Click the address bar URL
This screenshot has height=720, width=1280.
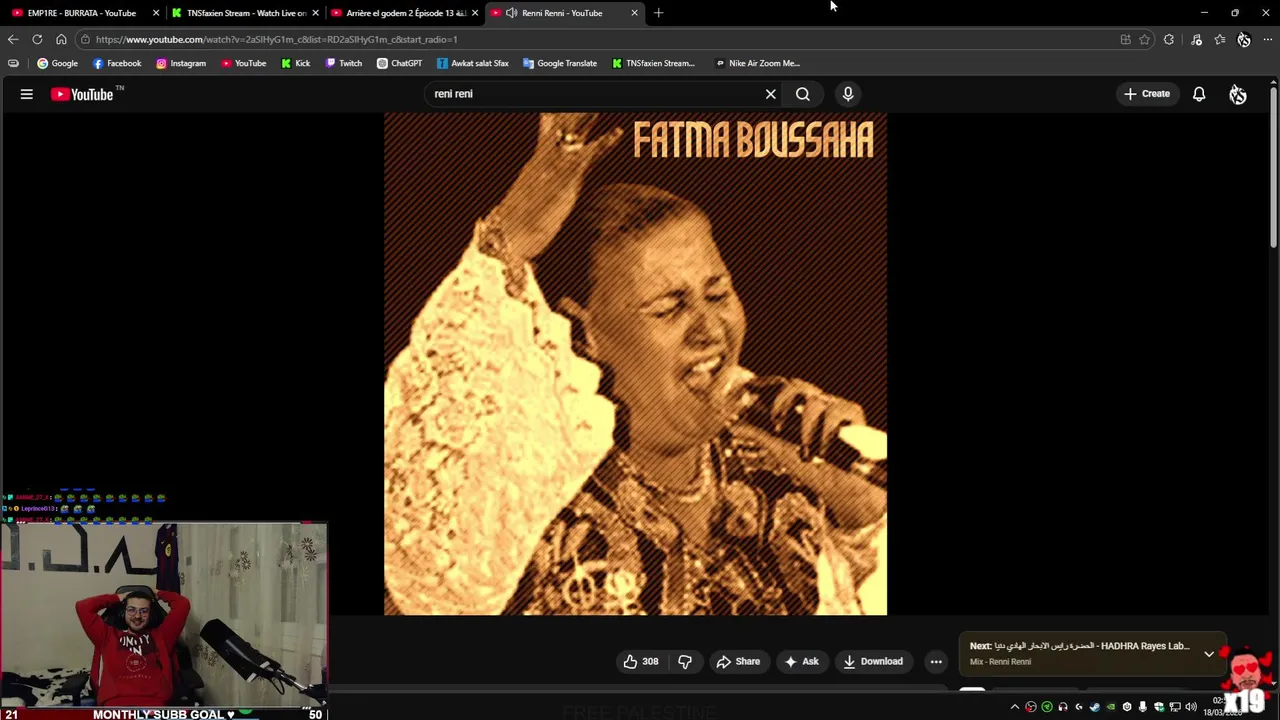tap(277, 39)
